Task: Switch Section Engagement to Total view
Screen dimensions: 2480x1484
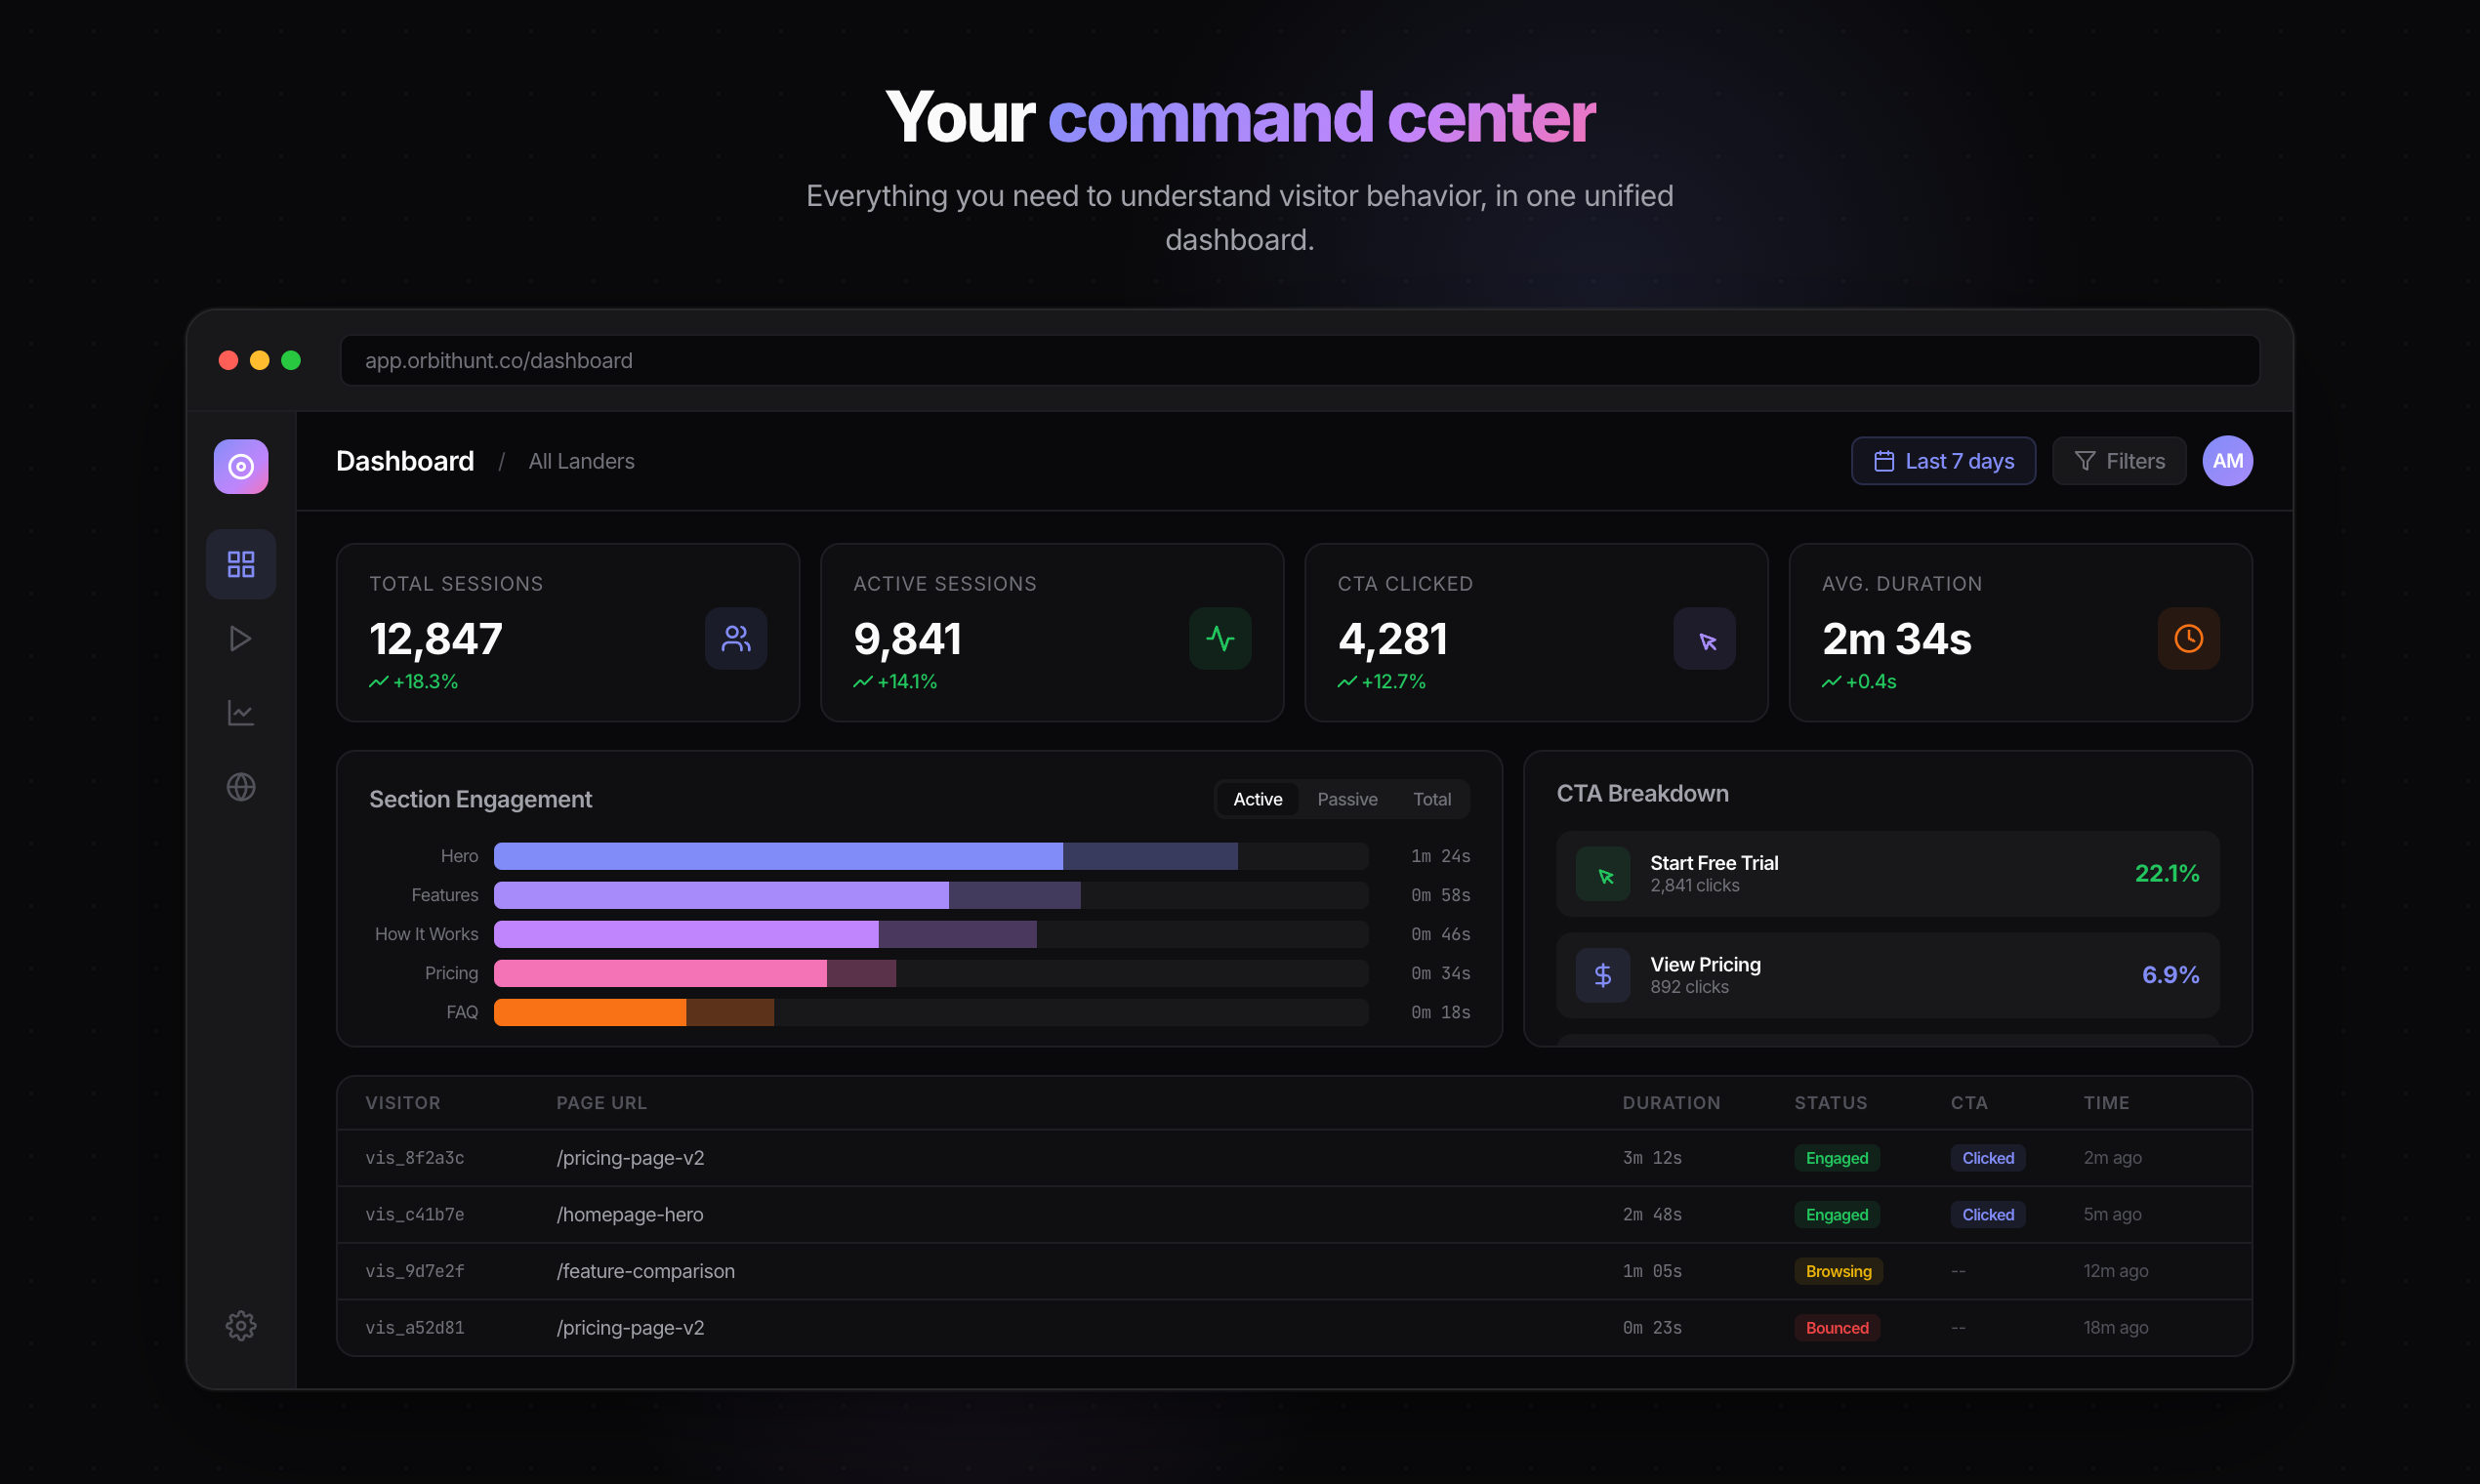Action: point(1431,799)
